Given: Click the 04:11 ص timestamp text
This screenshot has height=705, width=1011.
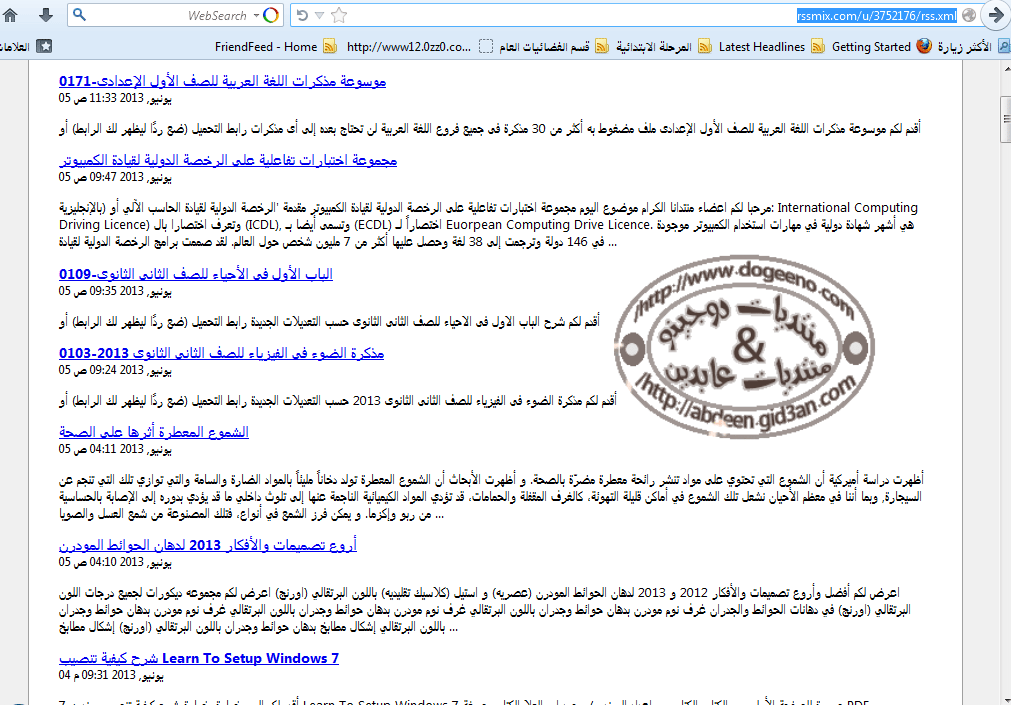Looking at the screenshot, I should pyautogui.click(x=115, y=449).
